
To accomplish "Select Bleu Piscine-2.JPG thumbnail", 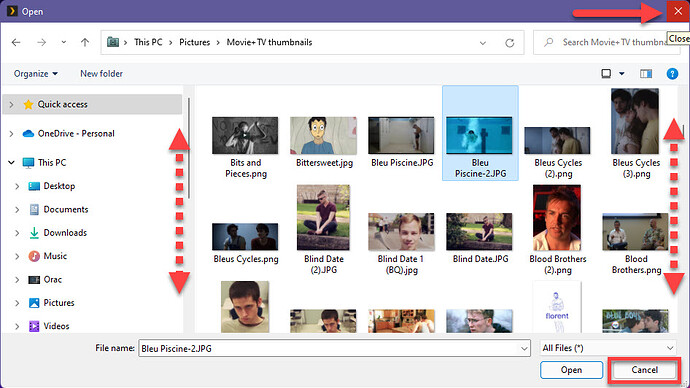I will click(x=479, y=135).
